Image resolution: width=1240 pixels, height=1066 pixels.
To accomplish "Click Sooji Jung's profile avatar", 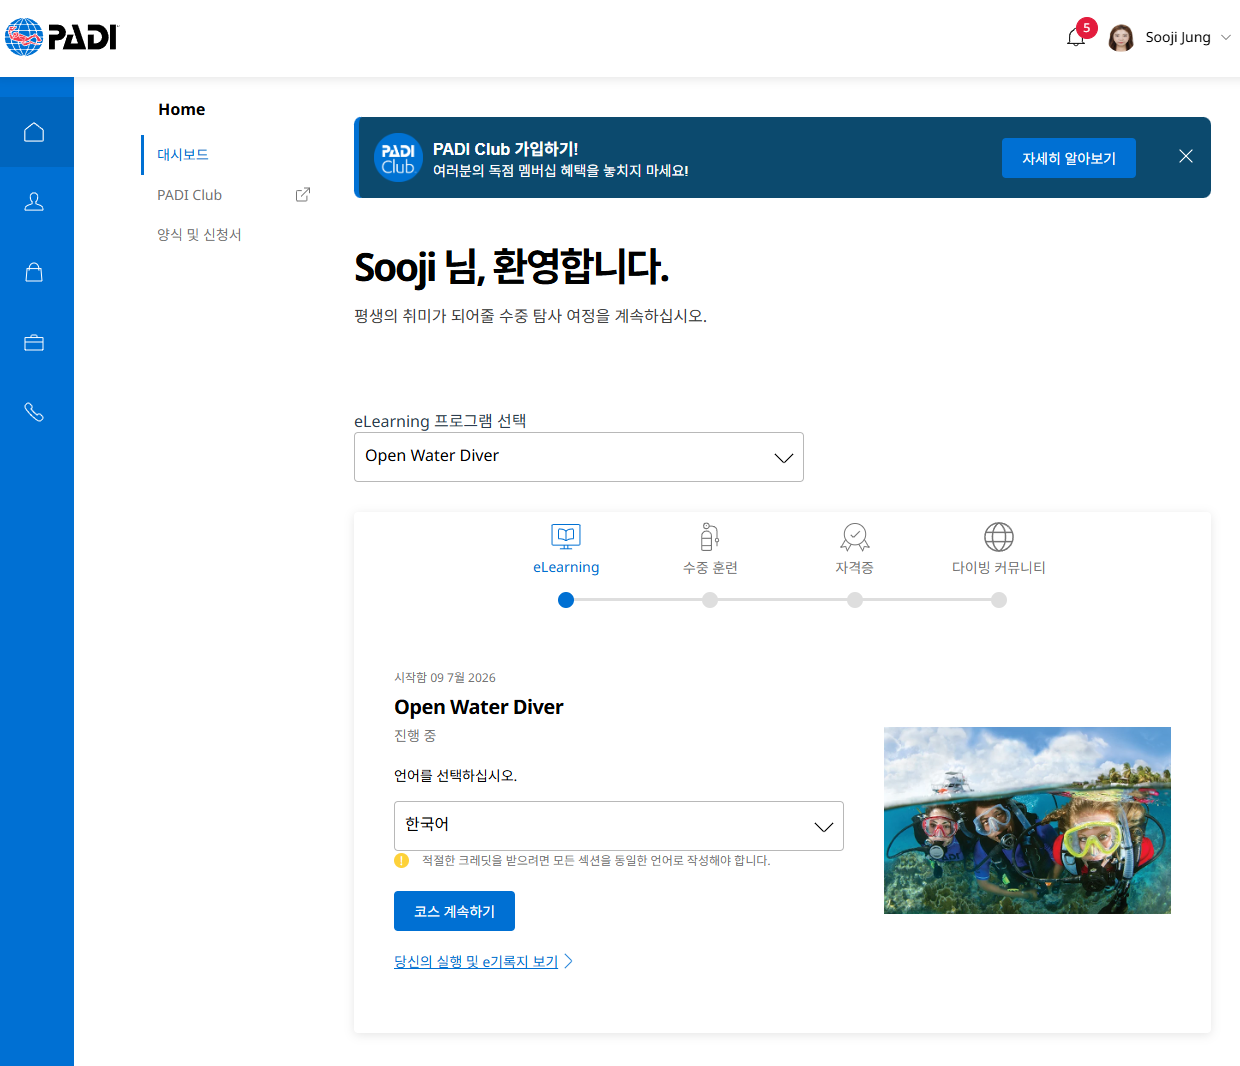I will click(x=1121, y=38).
